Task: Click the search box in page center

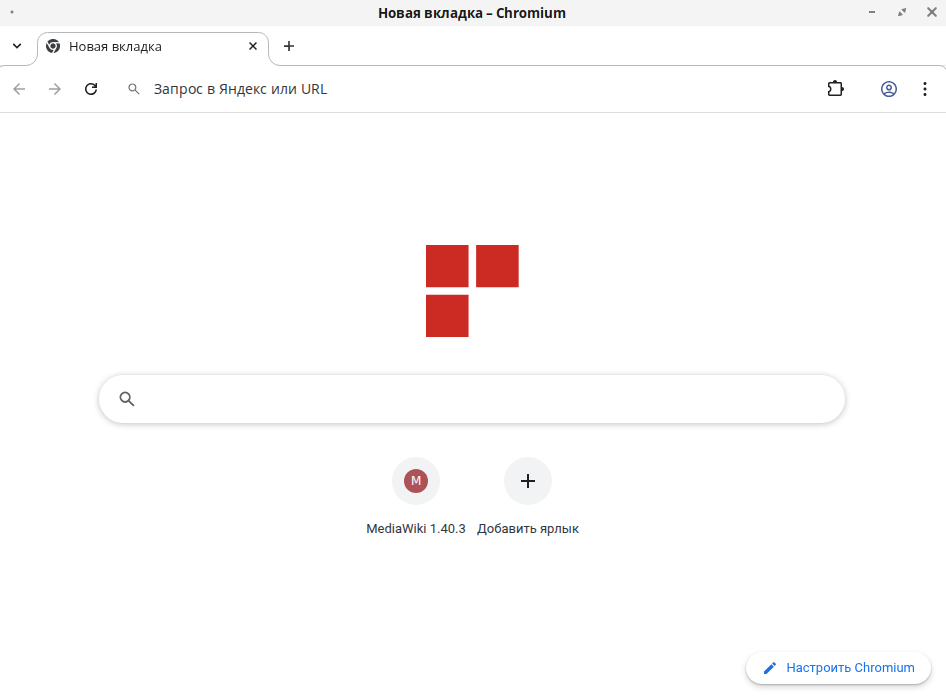Action: [x=480, y=399]
